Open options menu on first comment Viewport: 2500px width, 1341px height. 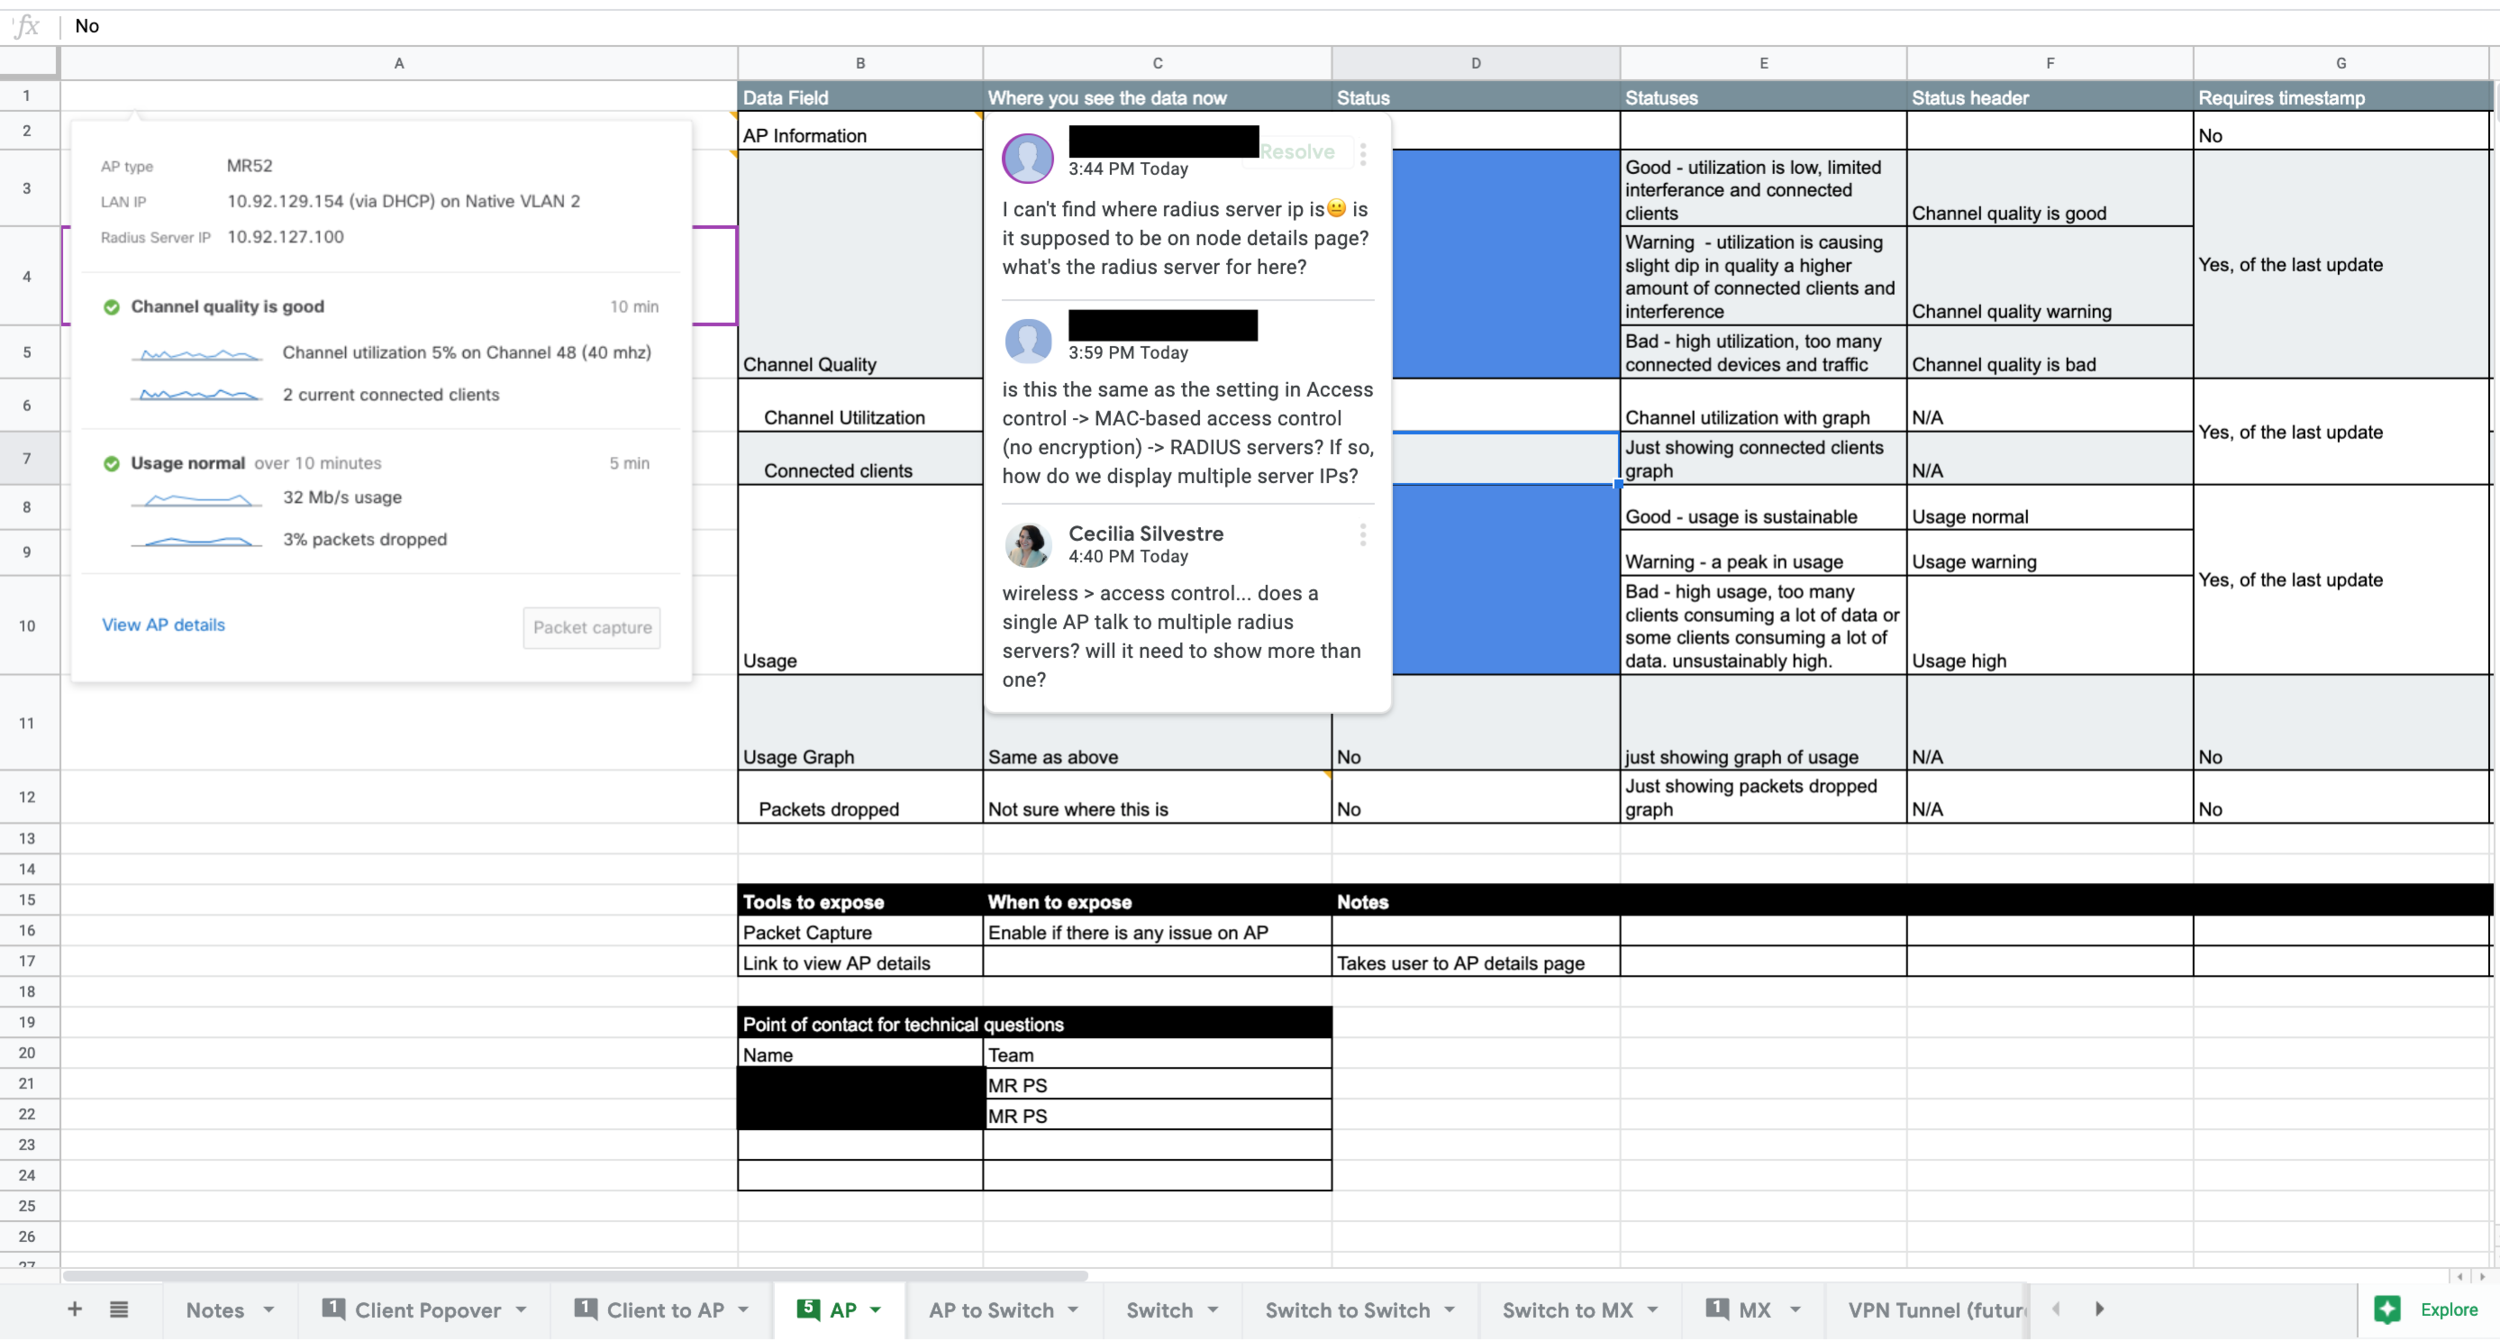pos(1363,153)
